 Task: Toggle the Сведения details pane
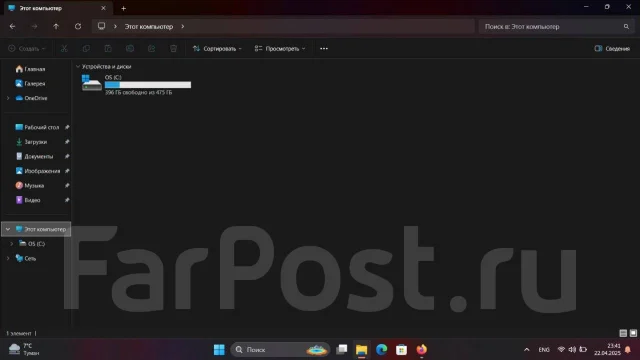pyautogui.click(x=612, y=49)
